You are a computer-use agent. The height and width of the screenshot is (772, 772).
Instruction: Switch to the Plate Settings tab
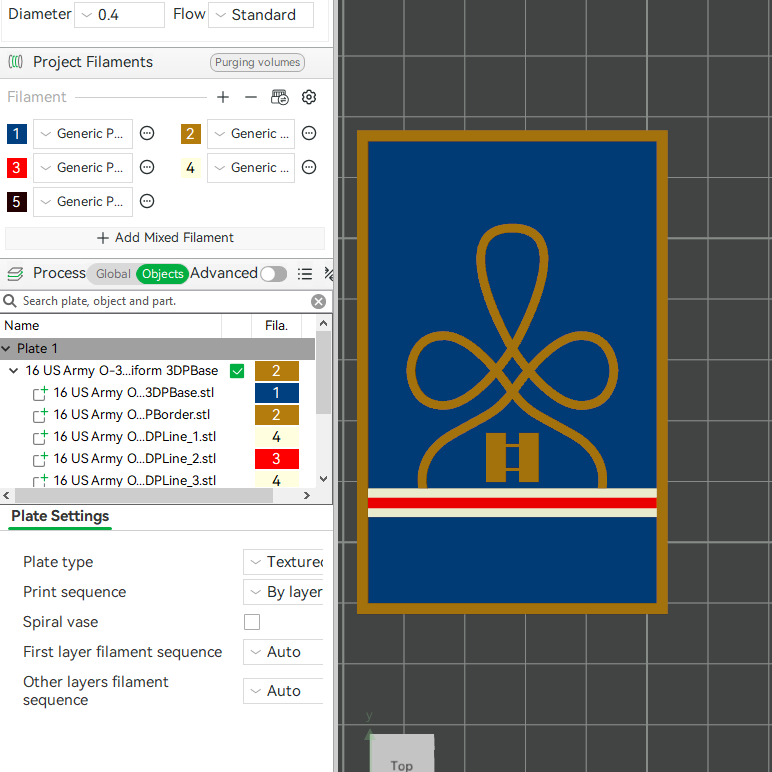(60, 516)
